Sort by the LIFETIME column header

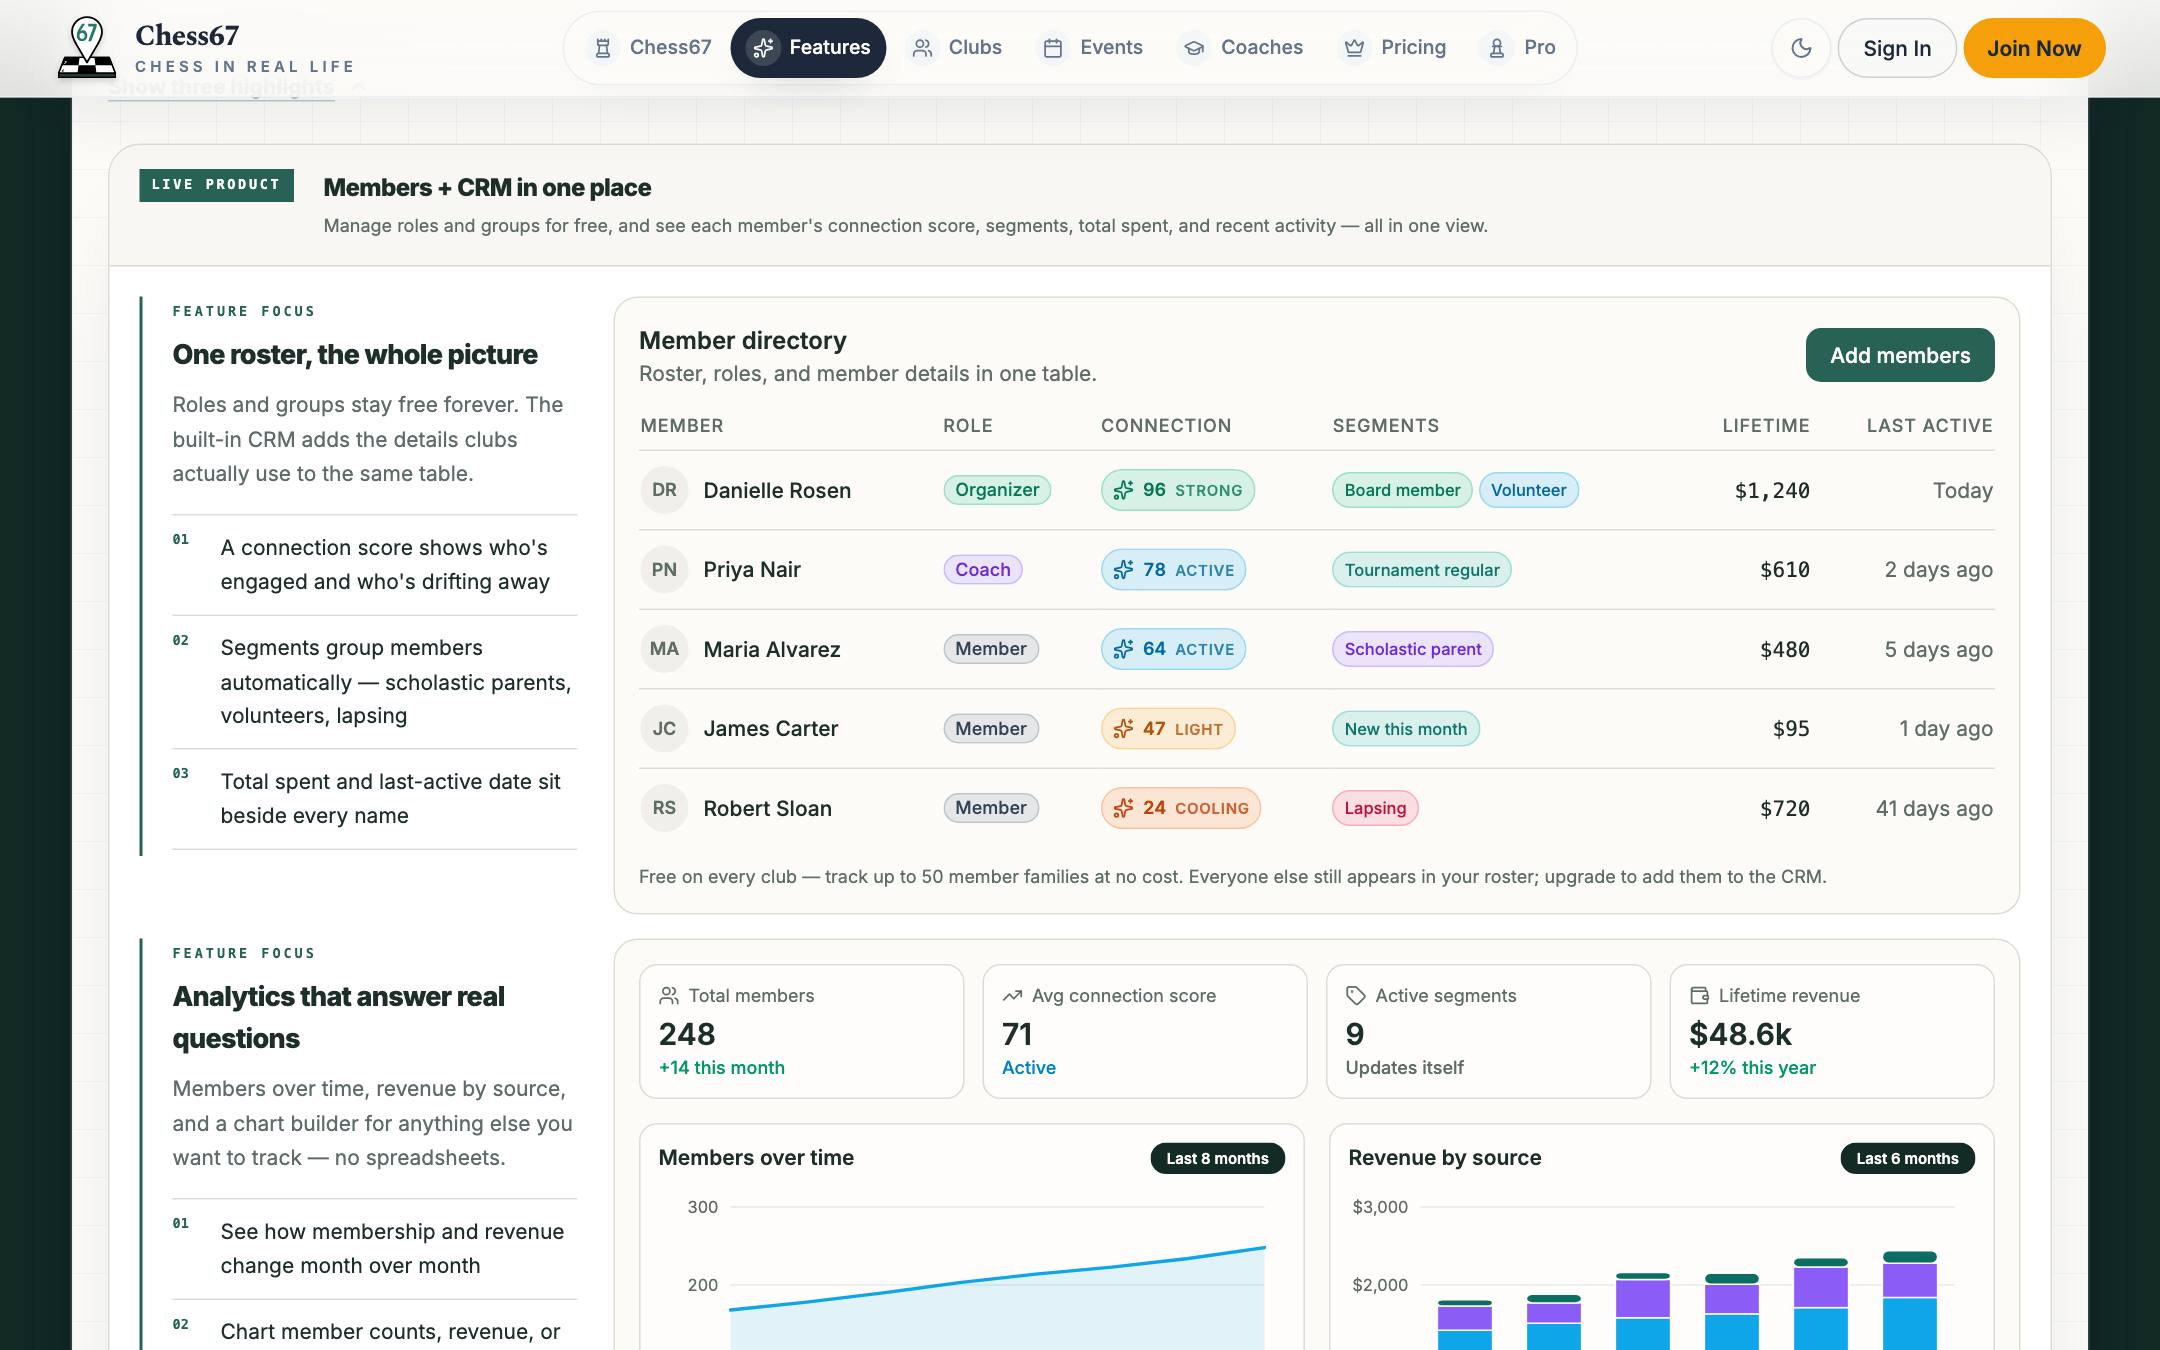[x=1766, y=426]
